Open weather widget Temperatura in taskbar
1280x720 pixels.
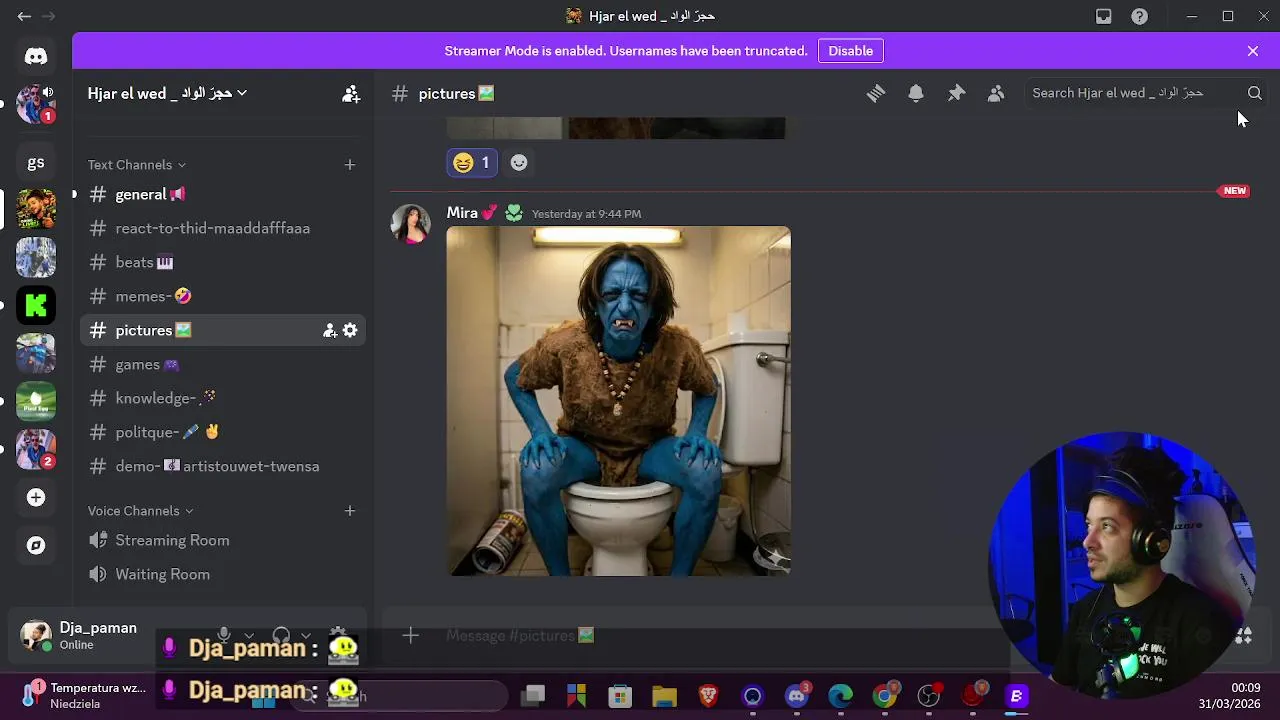[84, 696]
